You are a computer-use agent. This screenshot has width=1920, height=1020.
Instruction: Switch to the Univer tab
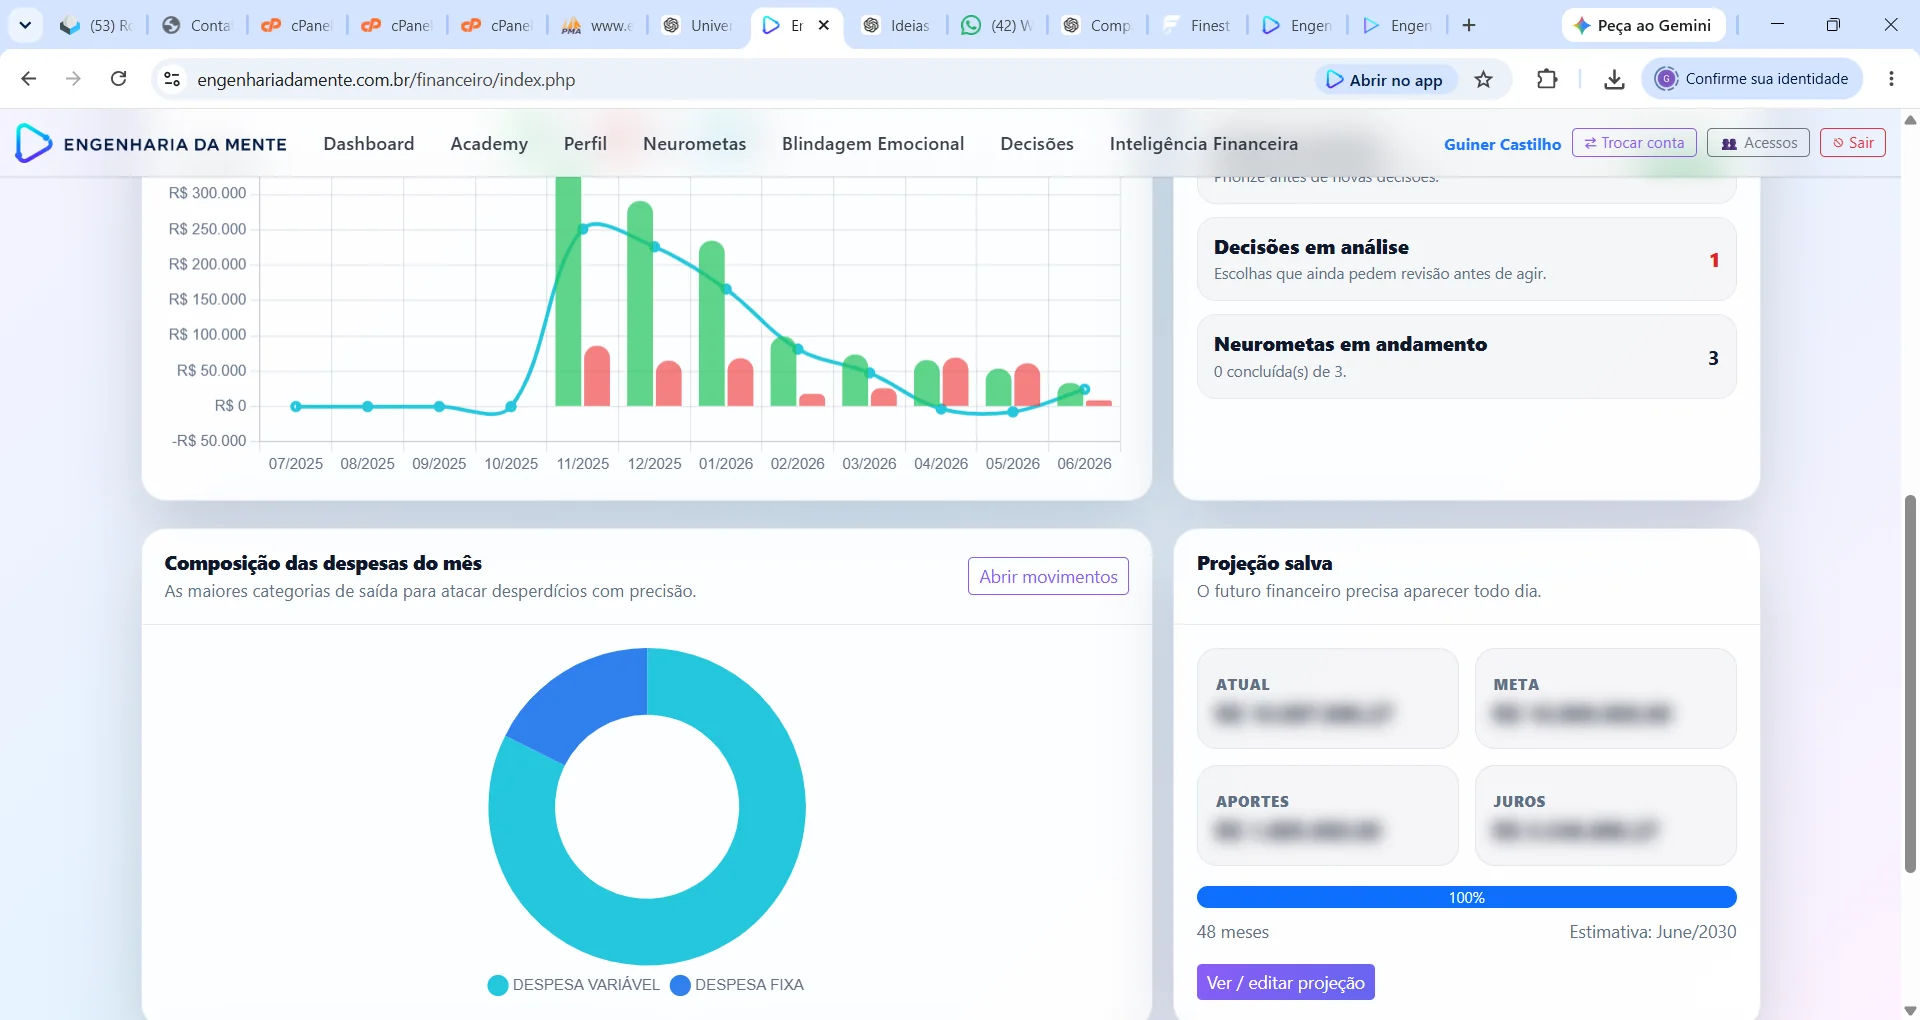click(697, 25)
